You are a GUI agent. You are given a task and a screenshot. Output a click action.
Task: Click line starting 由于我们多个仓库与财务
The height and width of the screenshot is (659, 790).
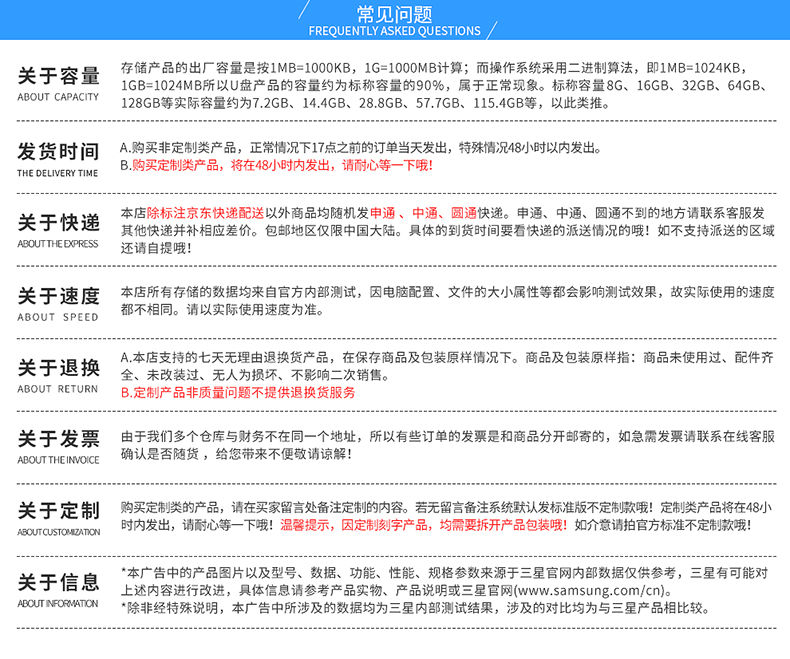(447, 436)
